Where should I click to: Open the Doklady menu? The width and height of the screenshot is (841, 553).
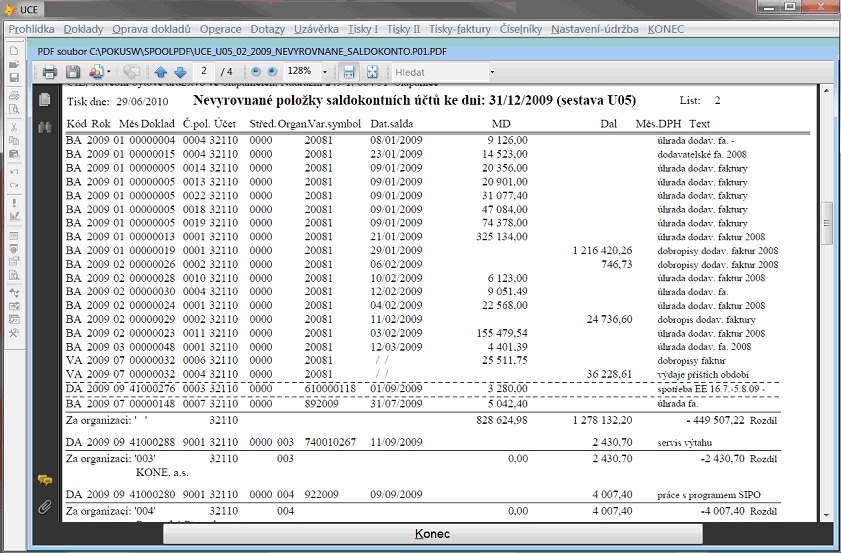pyautogui.click(x=82, y=29)
